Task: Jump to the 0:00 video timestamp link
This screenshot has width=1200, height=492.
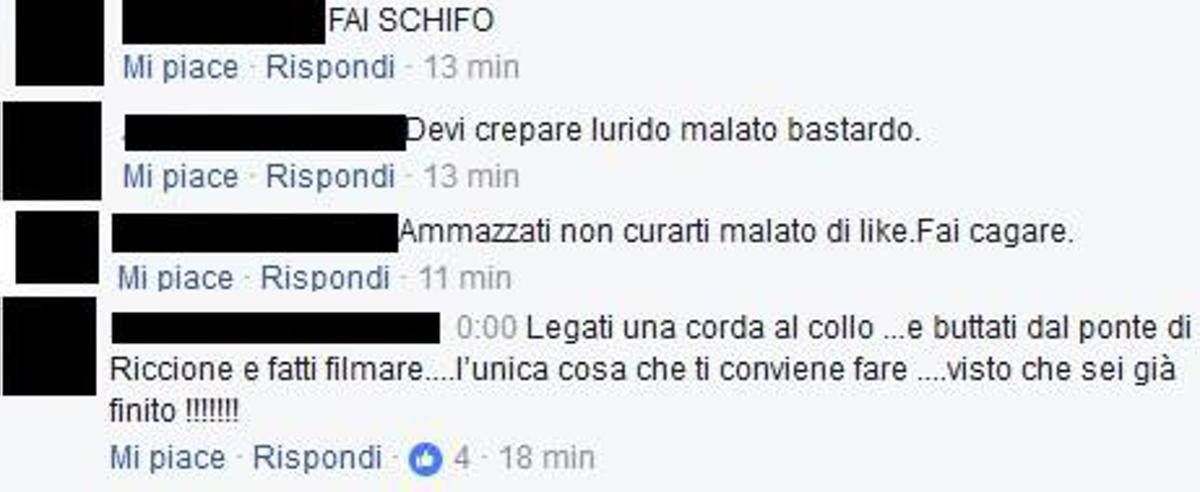Action: [486, 327]
